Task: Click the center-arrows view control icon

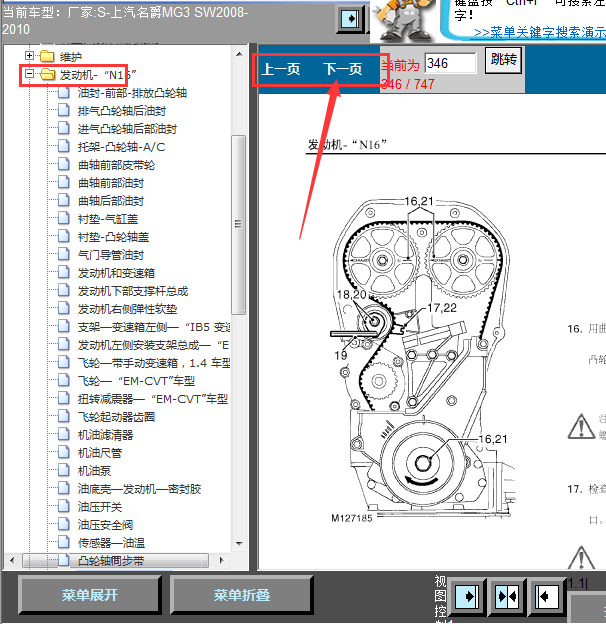Action: coord(507,596)
